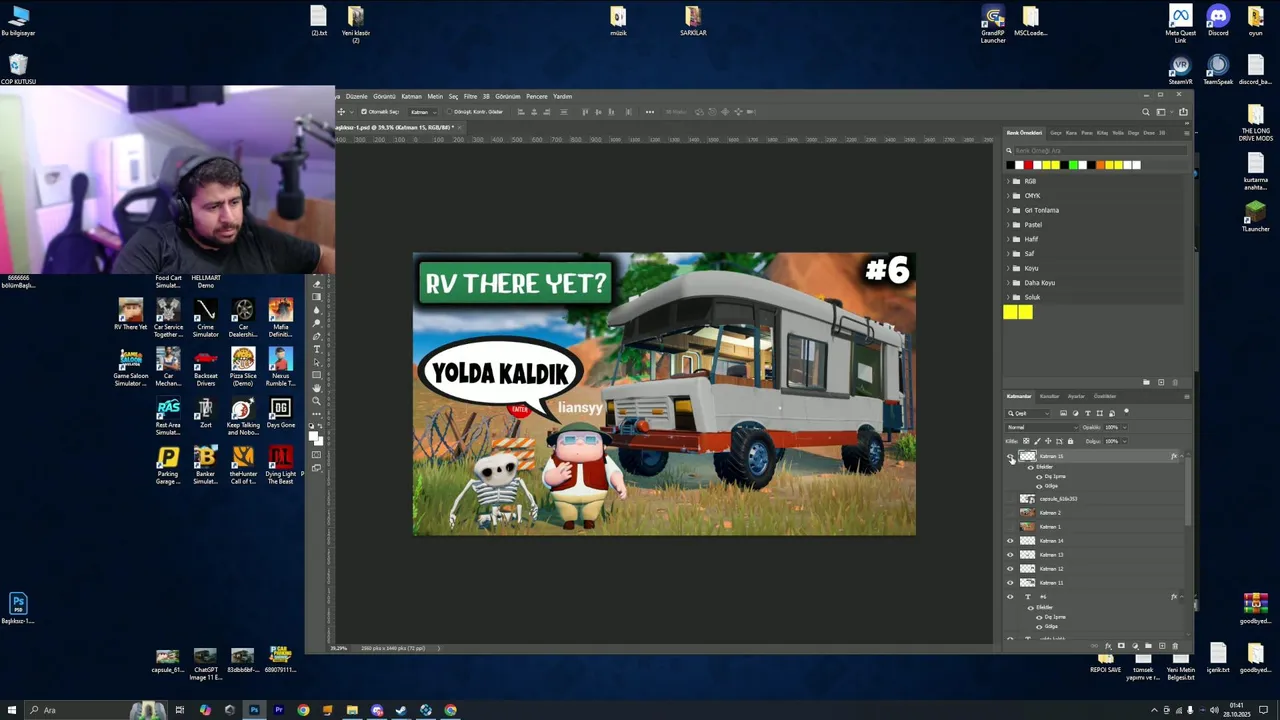The width and height of the screenshot is (1280, 720).
Task: Pick the red swatch in recent colors
Action: (1028, 165)
